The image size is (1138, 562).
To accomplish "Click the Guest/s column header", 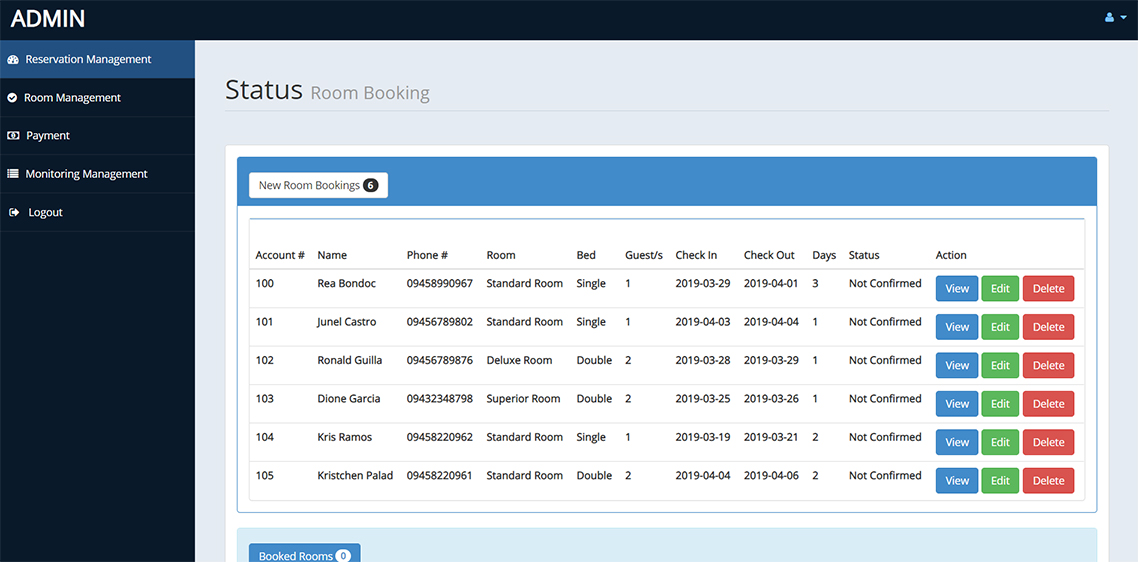I will (x=644, y=256).
